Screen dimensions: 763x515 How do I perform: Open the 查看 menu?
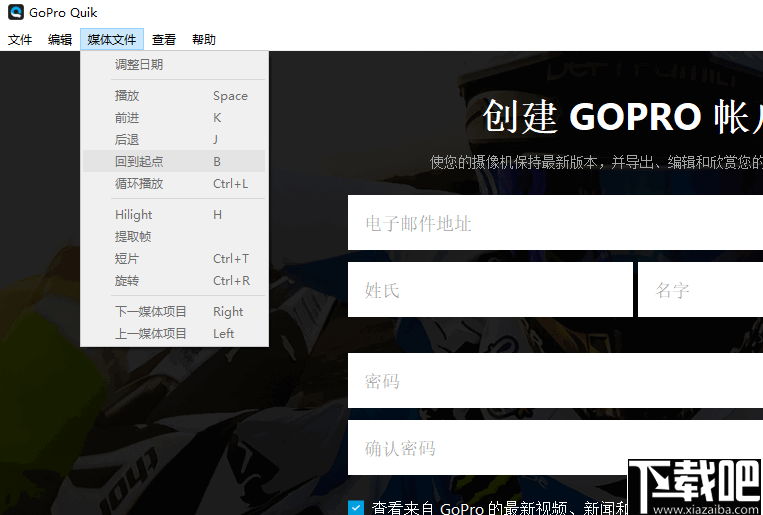pyautogui.click(x=164, y=39)
